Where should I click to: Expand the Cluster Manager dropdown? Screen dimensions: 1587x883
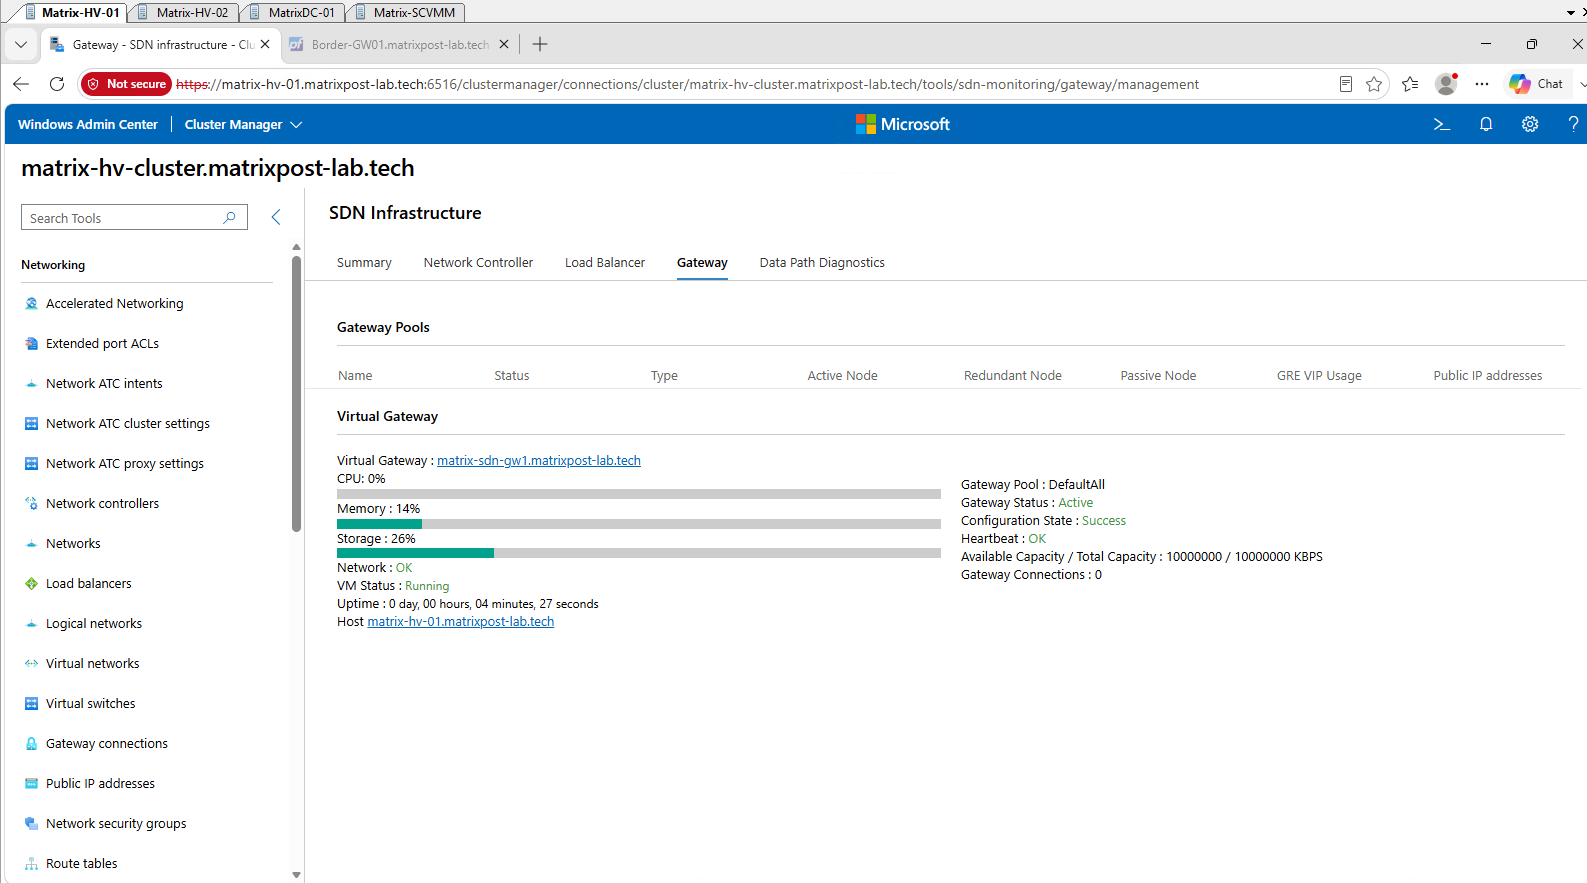coord(243,124)
